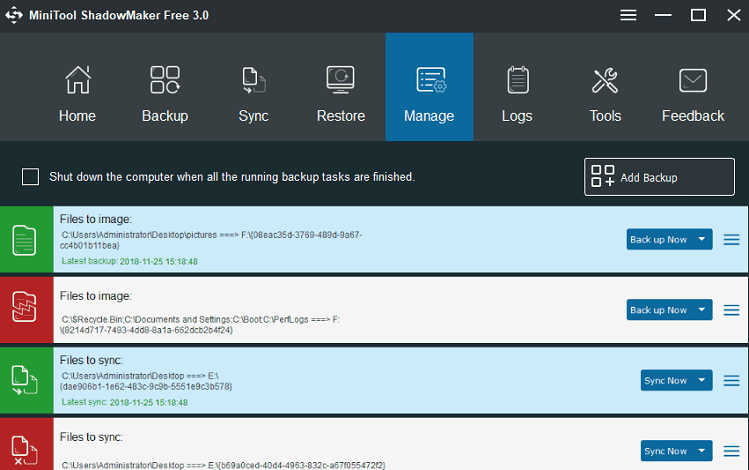
Task: Open the Logs clipboard icon
Action: tap(518, 80)
